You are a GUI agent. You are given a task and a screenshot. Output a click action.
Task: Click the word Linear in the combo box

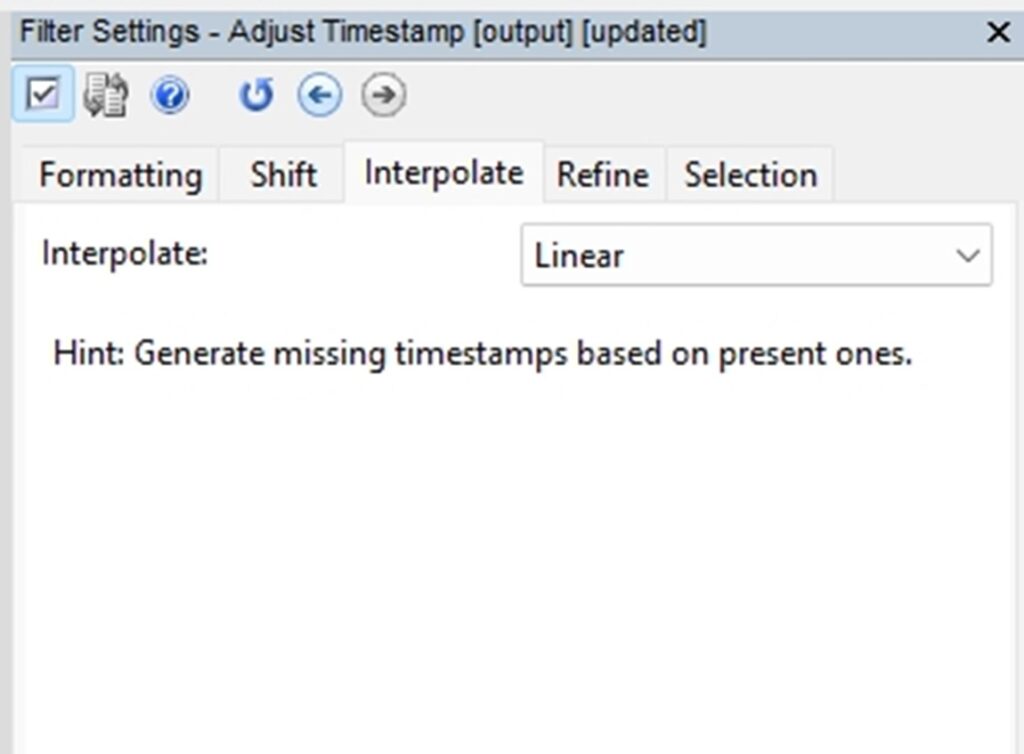pyautogui.click(x=579, y=255)
